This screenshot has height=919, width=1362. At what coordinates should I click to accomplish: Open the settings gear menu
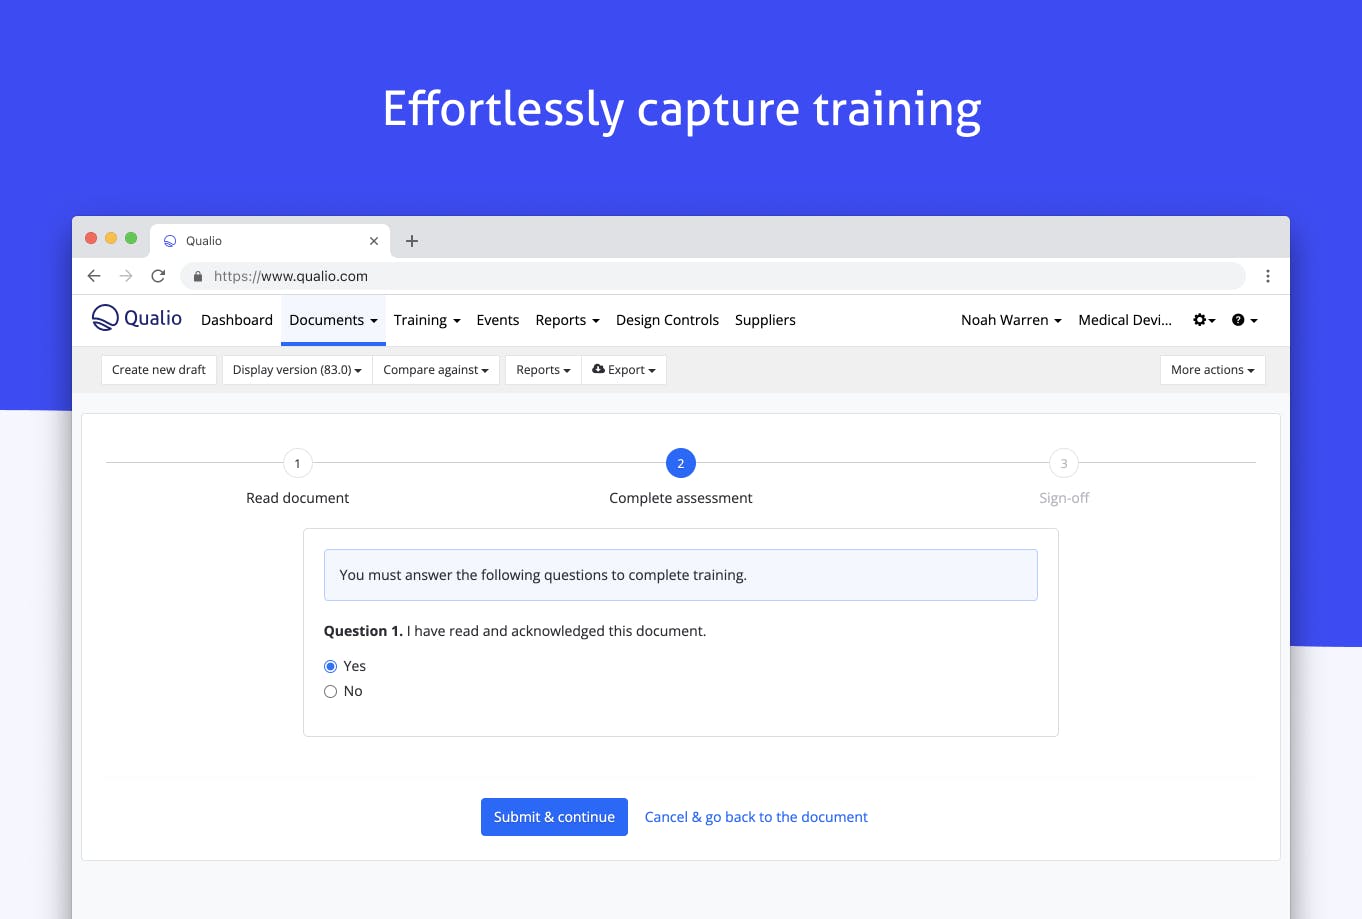1200,319
